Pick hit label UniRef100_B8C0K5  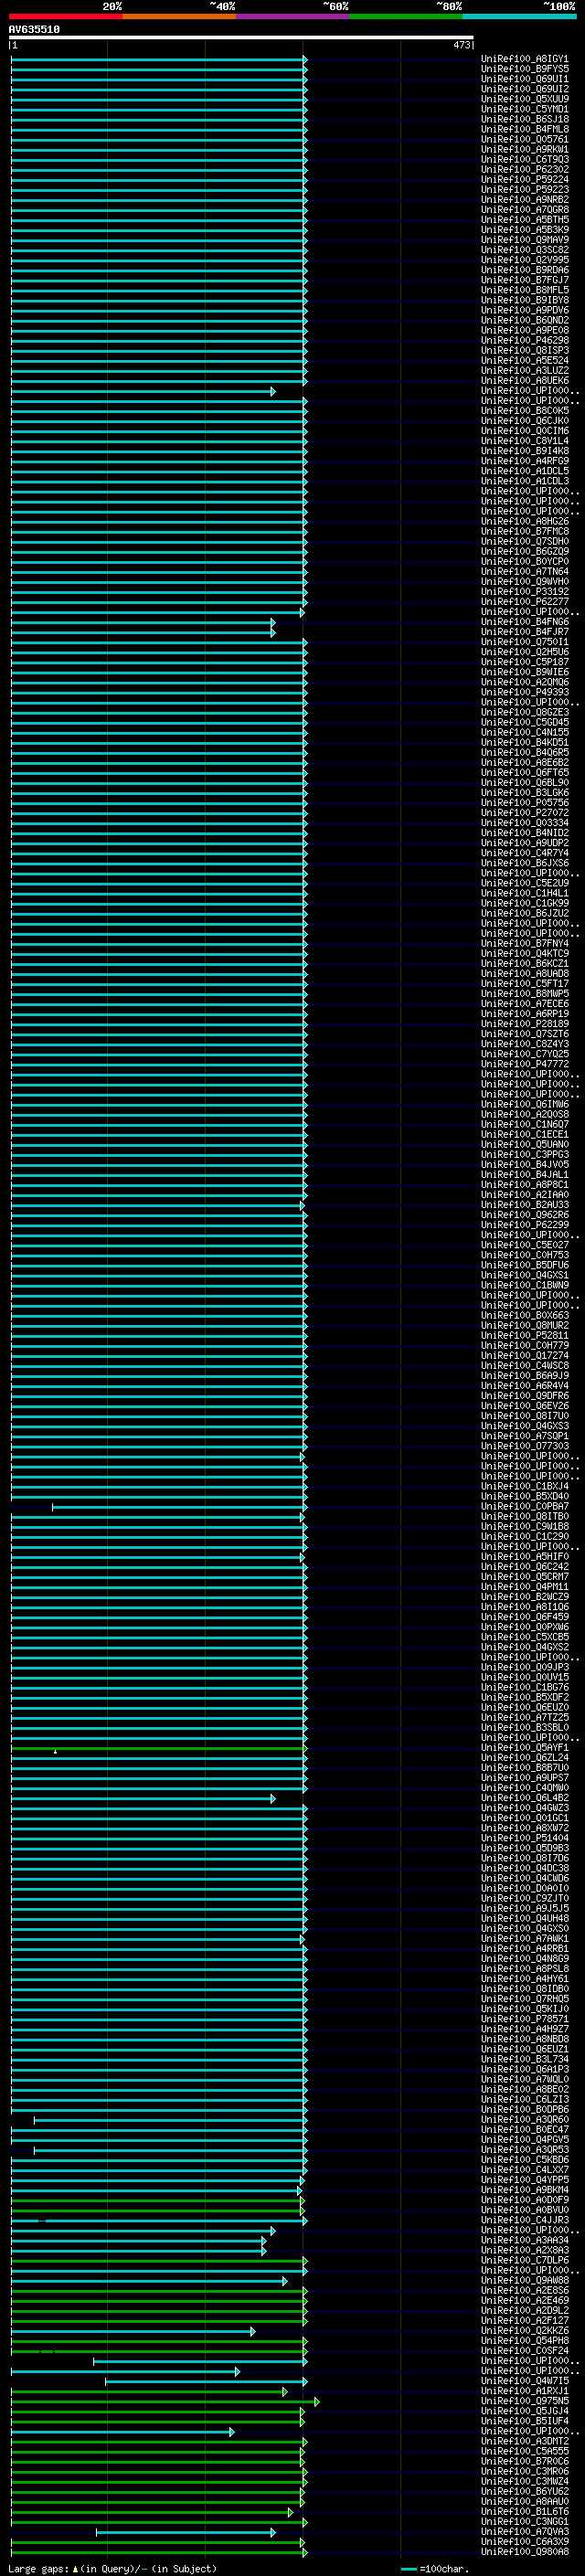[525, 411]
